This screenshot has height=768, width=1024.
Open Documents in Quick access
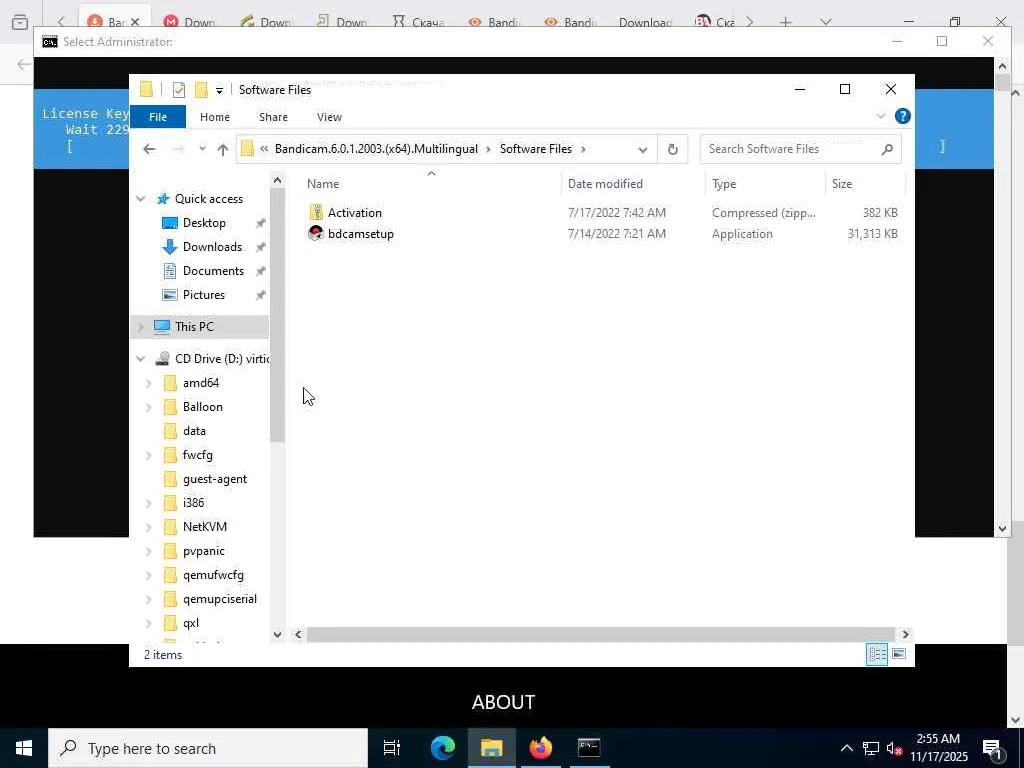click(x=213, y=271)
